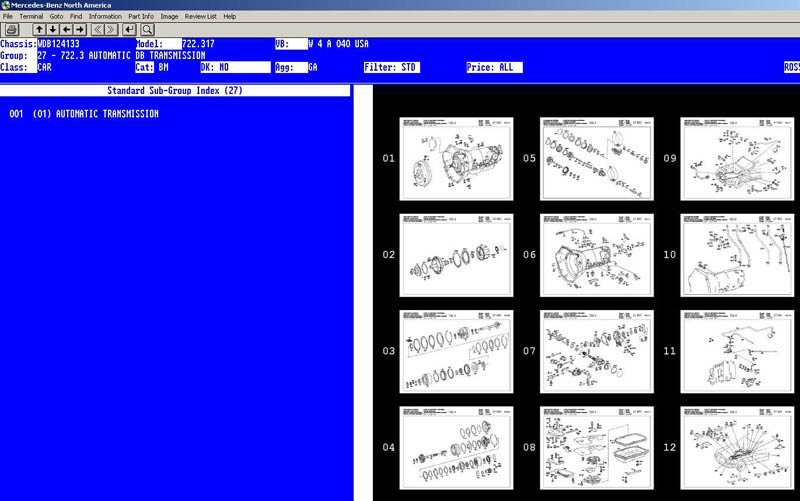Select 001 Automatic Transmission sub-group entry
800x501 pixels.
tap(84, 114)
